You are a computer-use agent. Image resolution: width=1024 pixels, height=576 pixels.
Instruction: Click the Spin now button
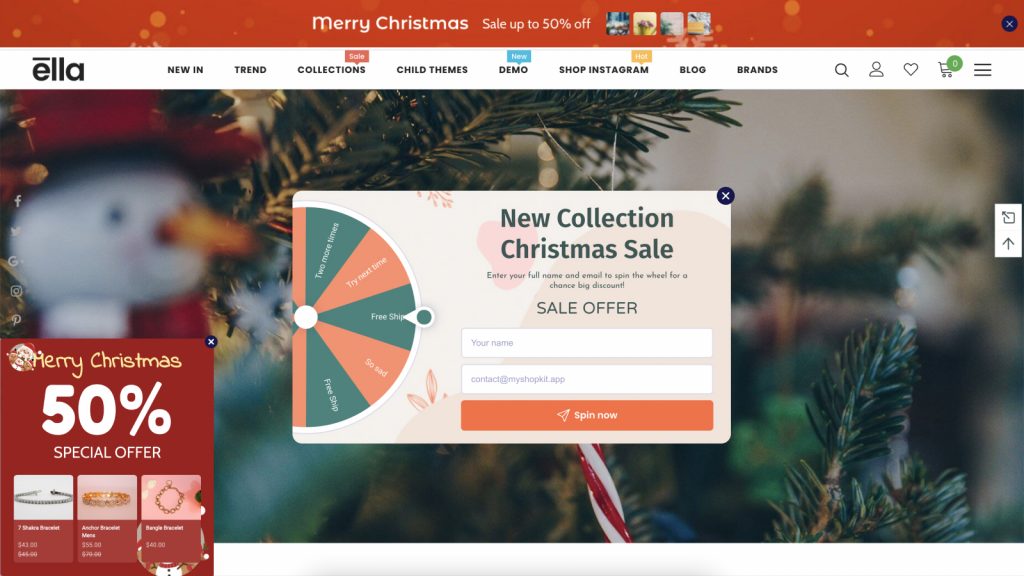[586, 415]
